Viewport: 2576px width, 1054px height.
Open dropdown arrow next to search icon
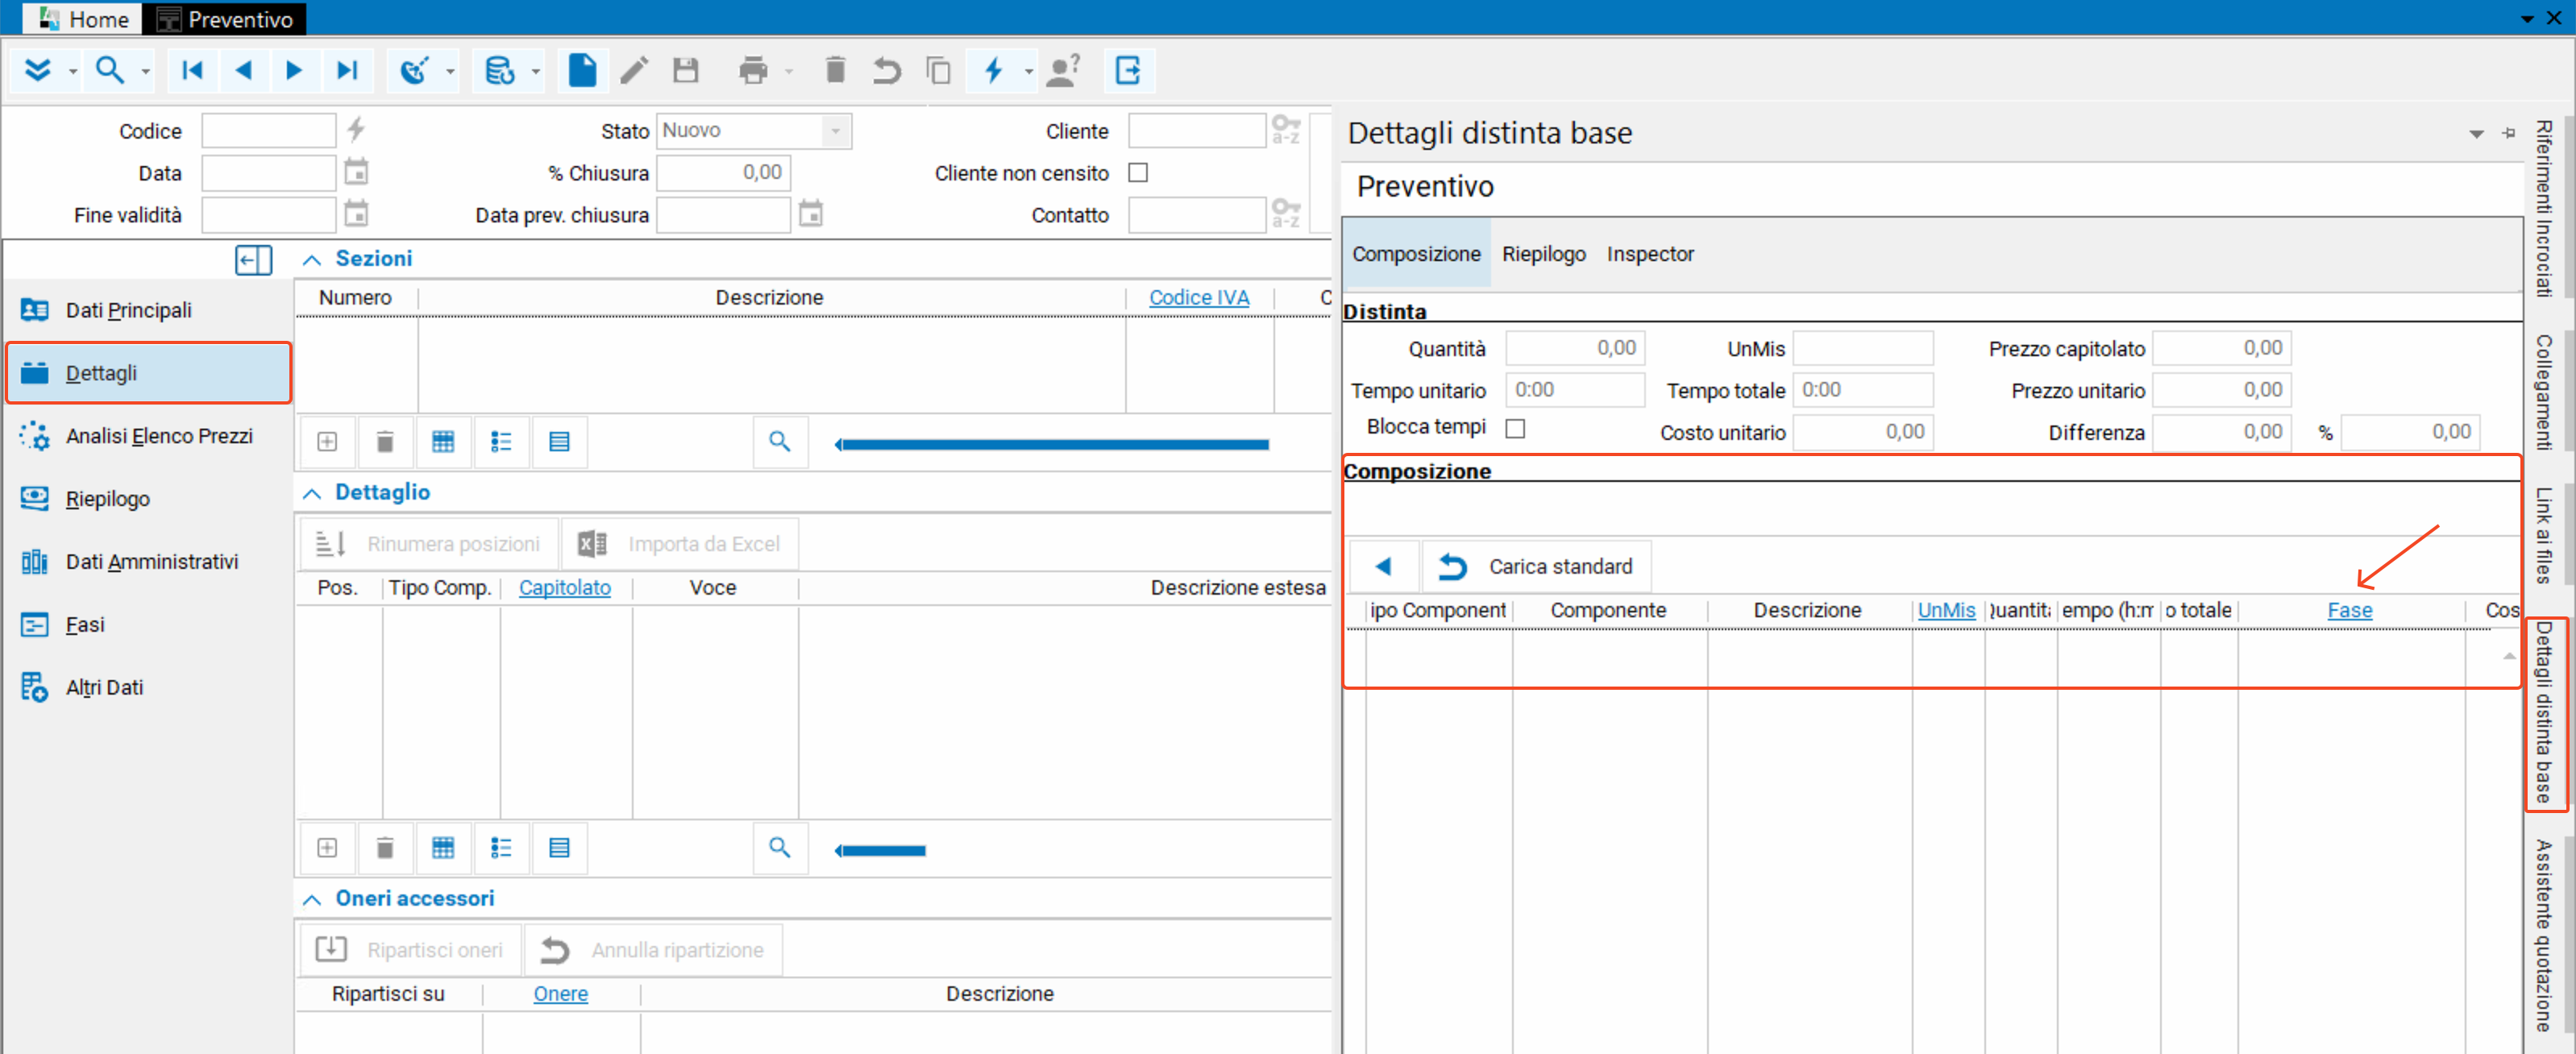click(146, 71)
